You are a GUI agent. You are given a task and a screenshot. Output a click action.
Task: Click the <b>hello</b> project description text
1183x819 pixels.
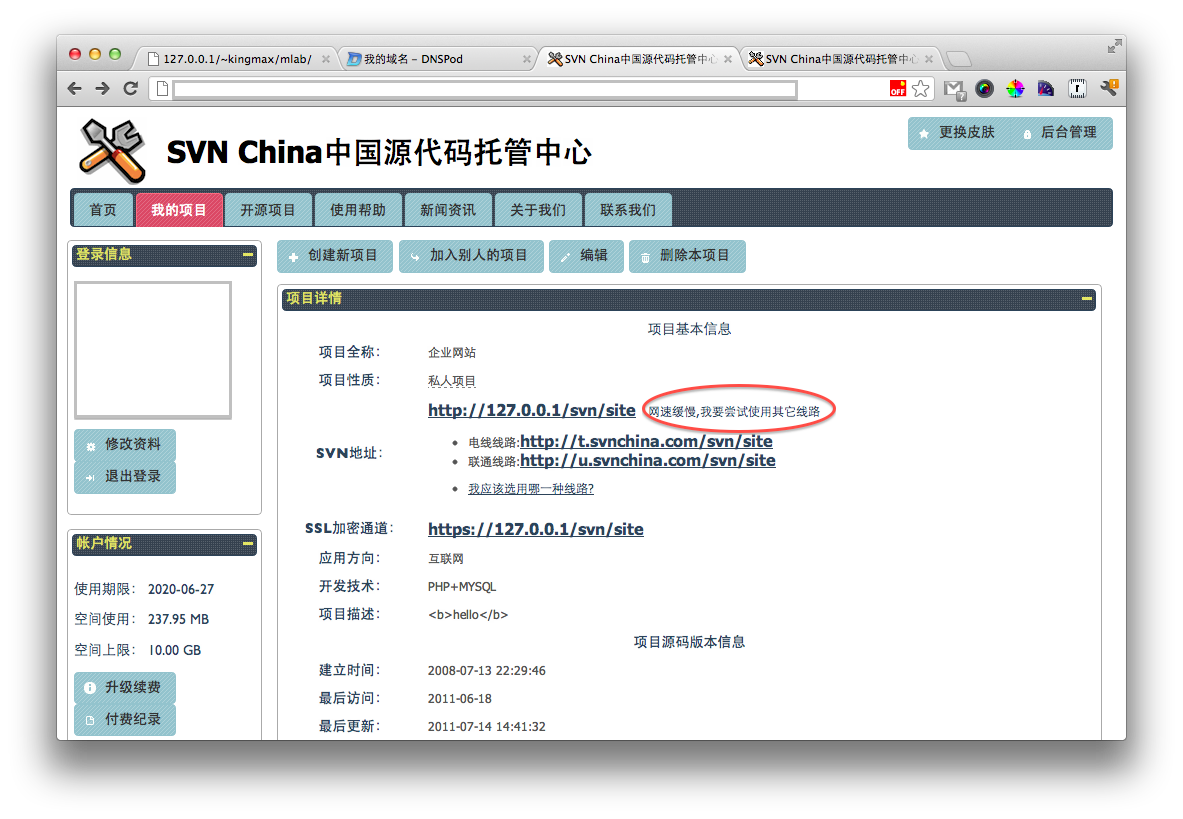click(468, 615)
